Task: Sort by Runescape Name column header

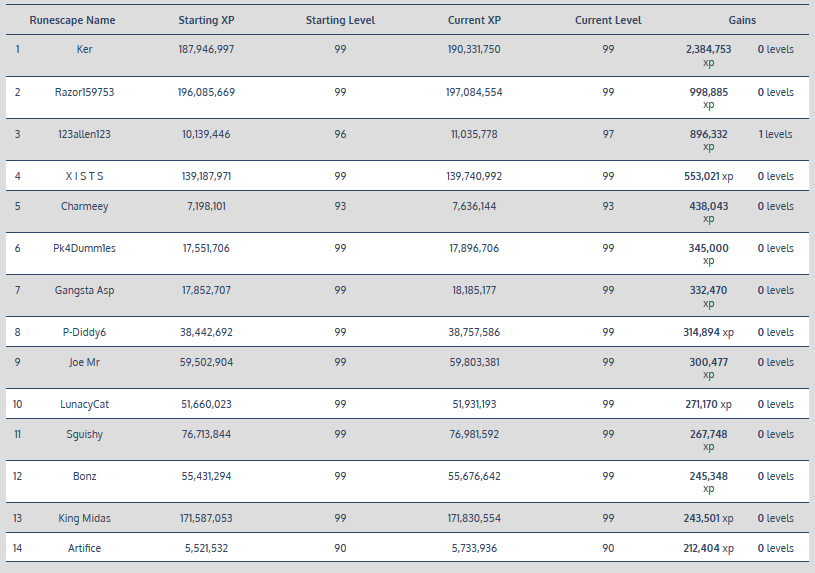Action: 72,20
